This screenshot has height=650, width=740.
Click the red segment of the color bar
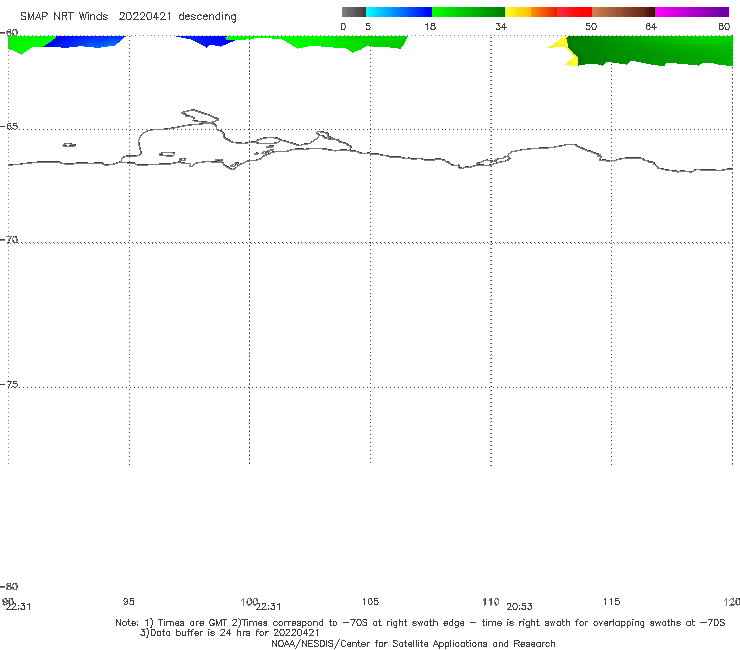(x=574, y=12)
